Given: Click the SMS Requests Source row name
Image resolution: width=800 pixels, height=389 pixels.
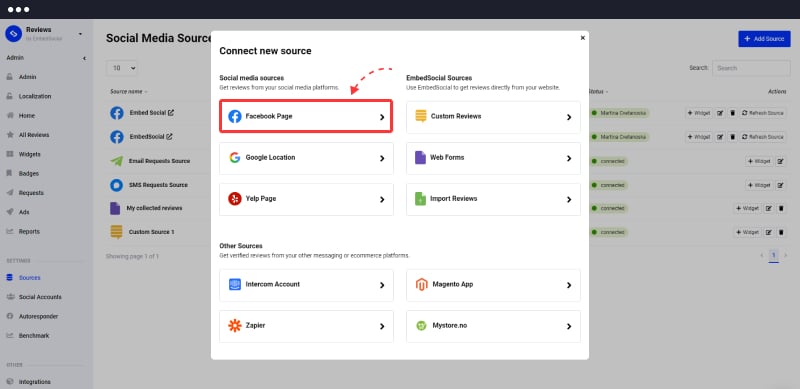Looking at the screenshot, I should (158, 185).
